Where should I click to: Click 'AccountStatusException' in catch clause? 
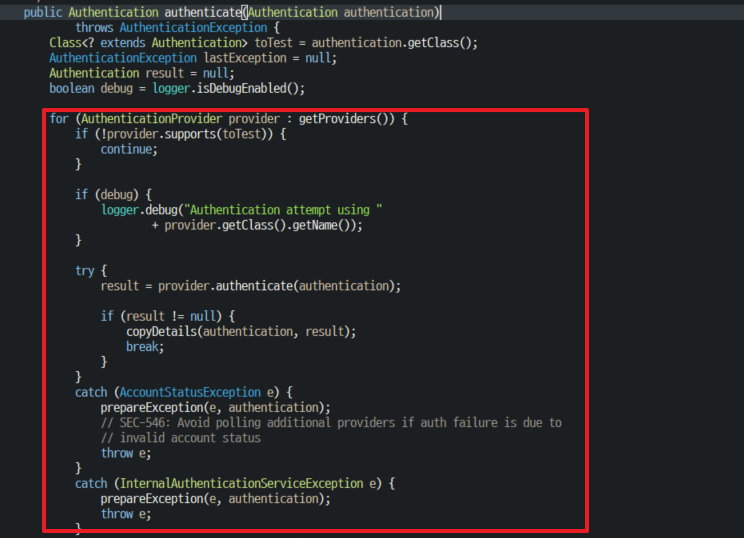(190, 392)
